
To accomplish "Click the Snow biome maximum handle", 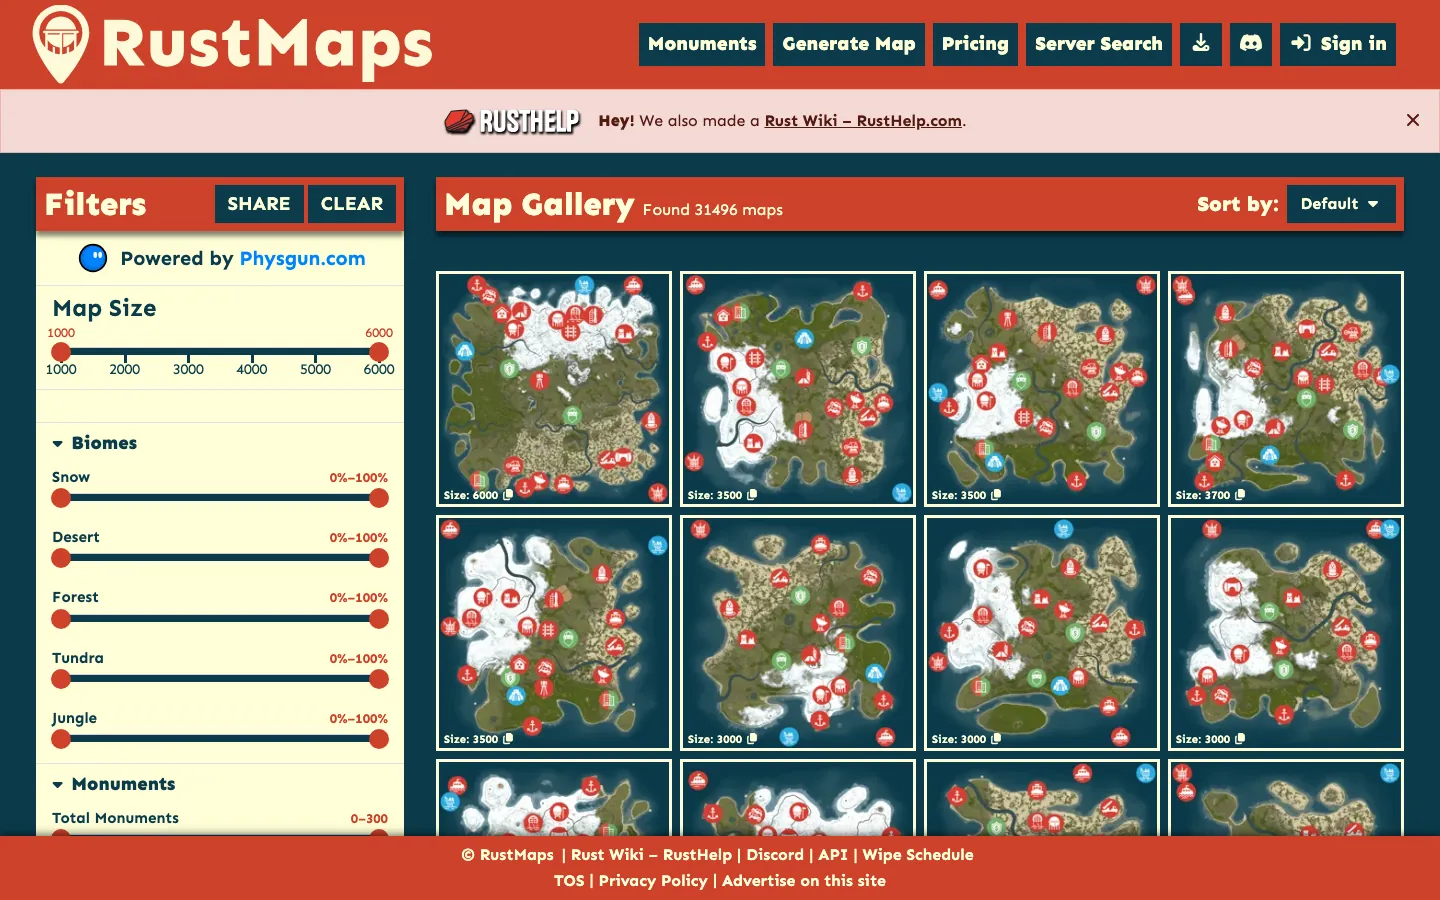I will pos(379,498).
